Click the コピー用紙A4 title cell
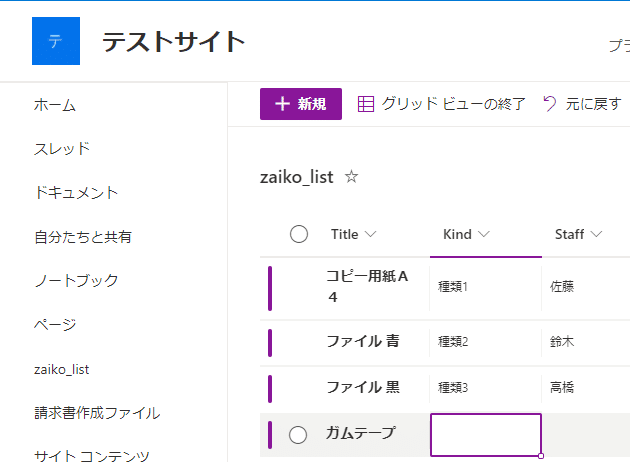 (x=367, y=286)
